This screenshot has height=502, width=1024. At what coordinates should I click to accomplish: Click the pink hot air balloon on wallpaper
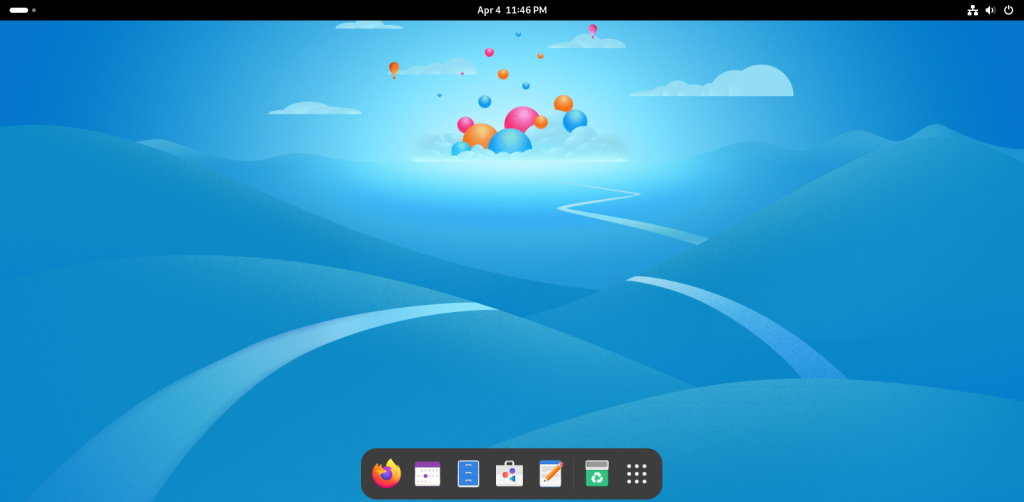point(593,30)
